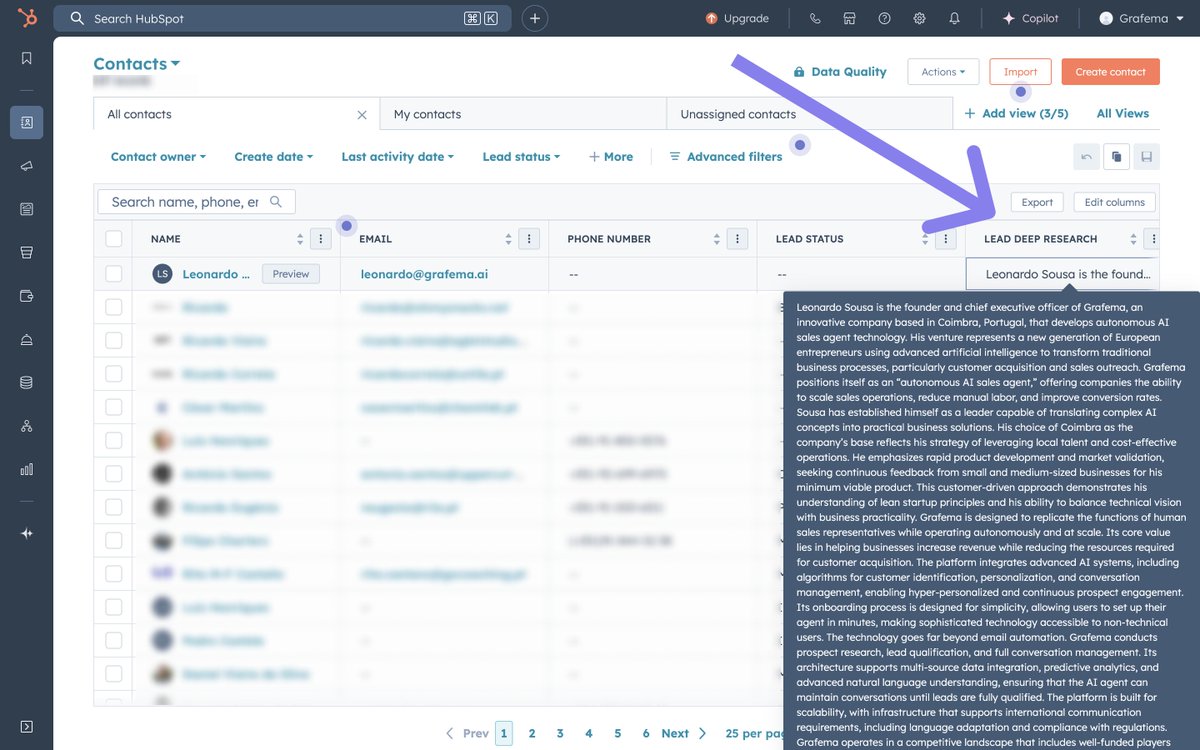Open Data Quality with the lock icon
1200x750 pixels.
point(839,72)
